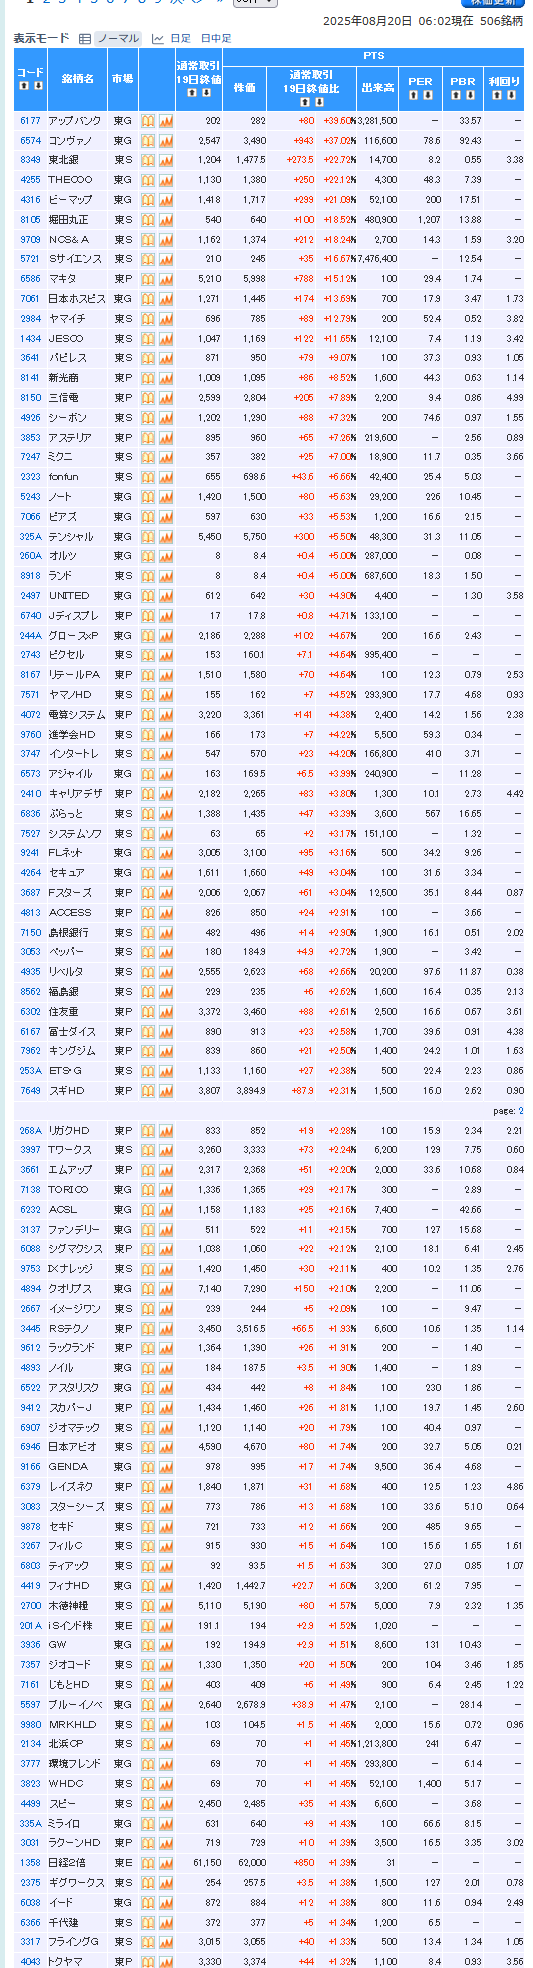This screenshot has width=533, height=1968.
Task: Click the PTS header cell
Action: 373,56
